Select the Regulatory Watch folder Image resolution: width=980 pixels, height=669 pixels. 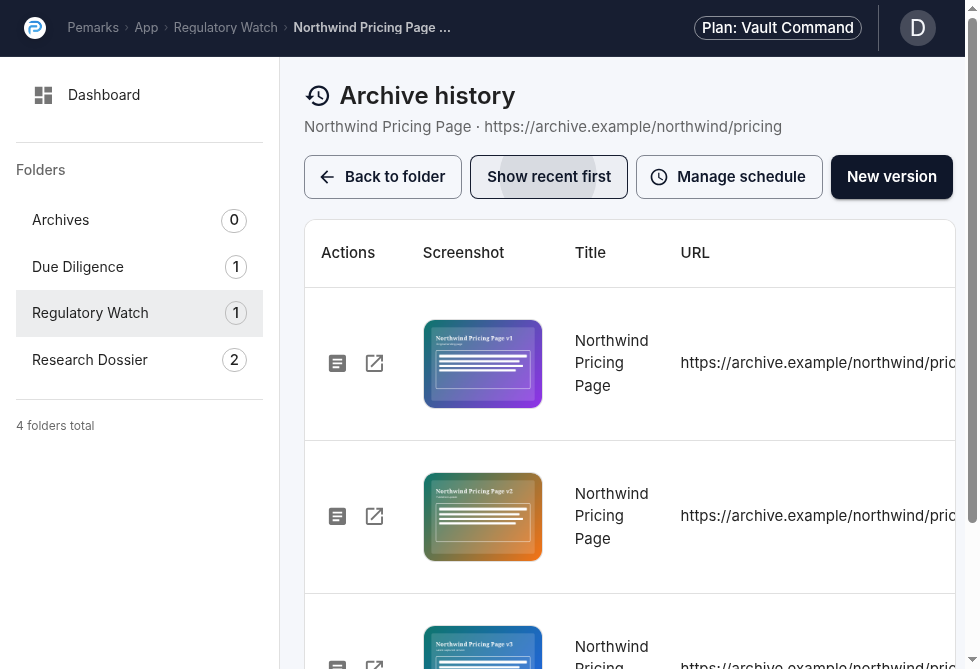point(139,313)
